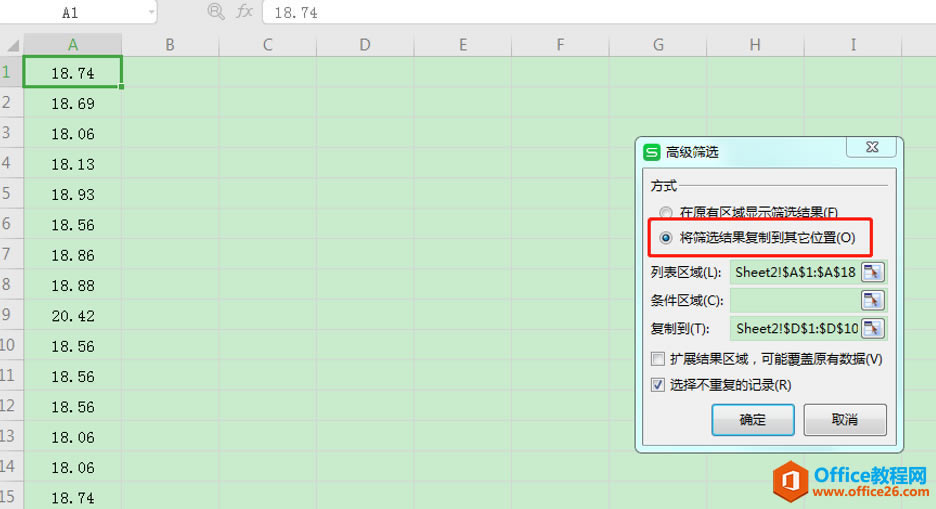
Task: Select column H header
Action: [755, 45]
